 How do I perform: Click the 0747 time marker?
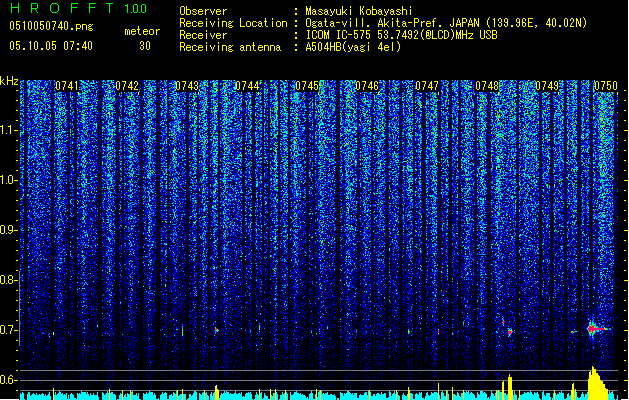point(427,86)
